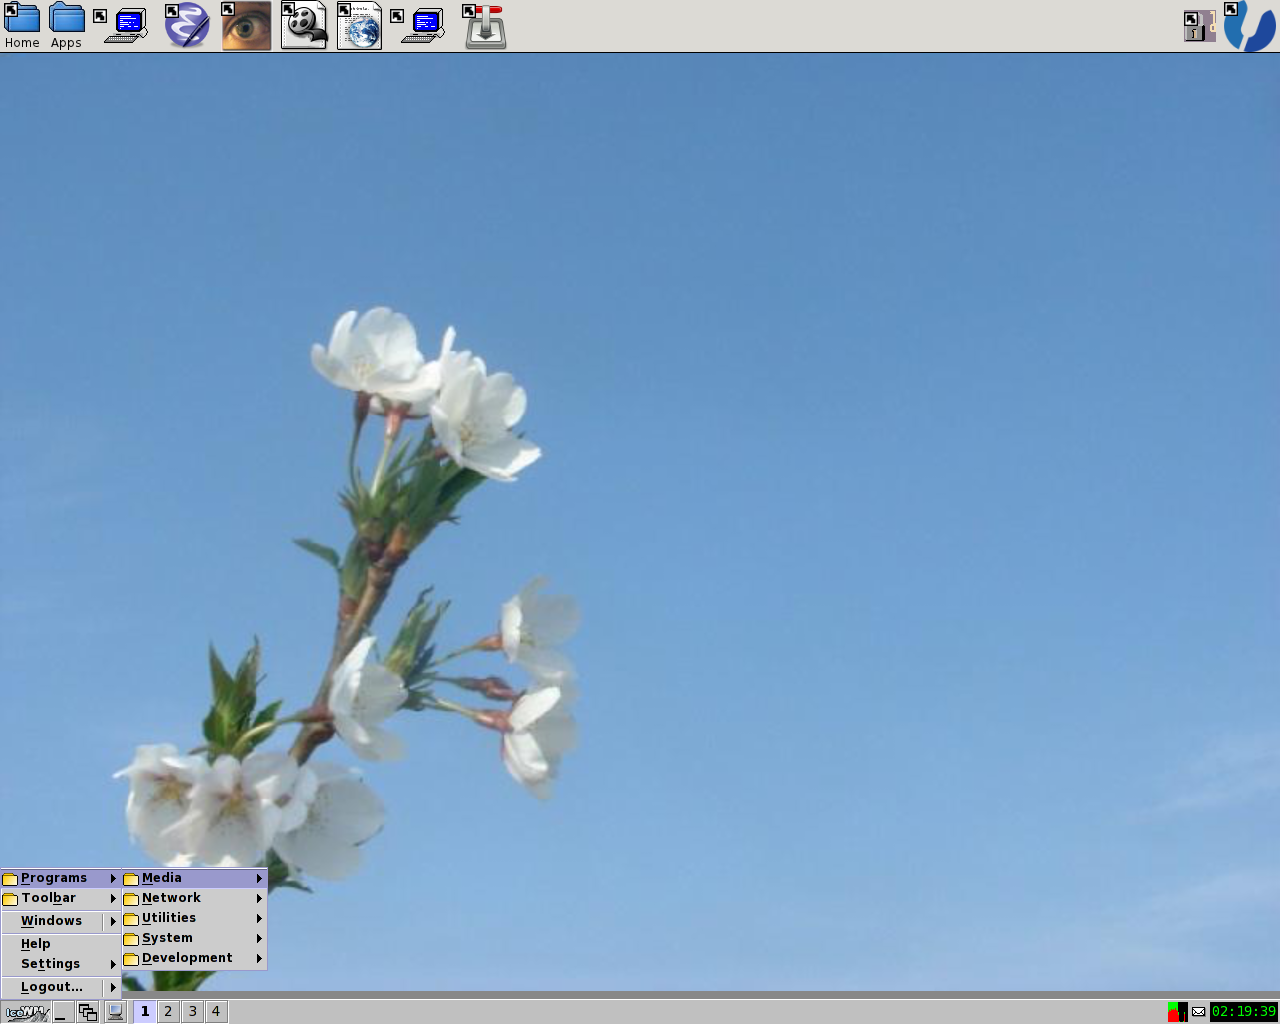Viewport: 1280px width, 1024px height.
Task: Open the Media submenu entry
Action: [x=194, y=878]
